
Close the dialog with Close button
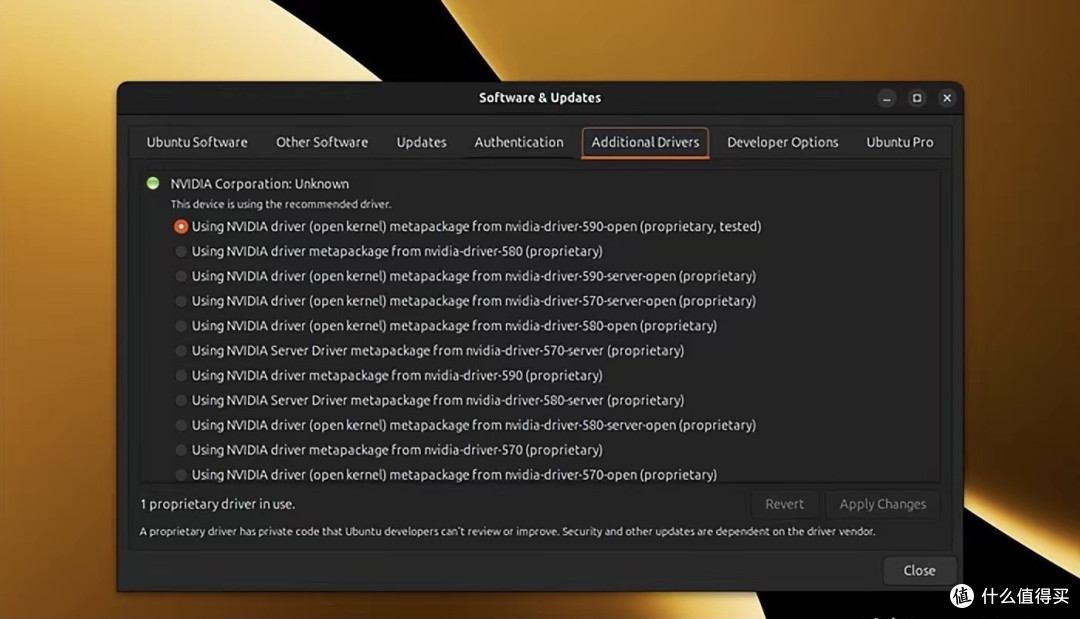920,570
